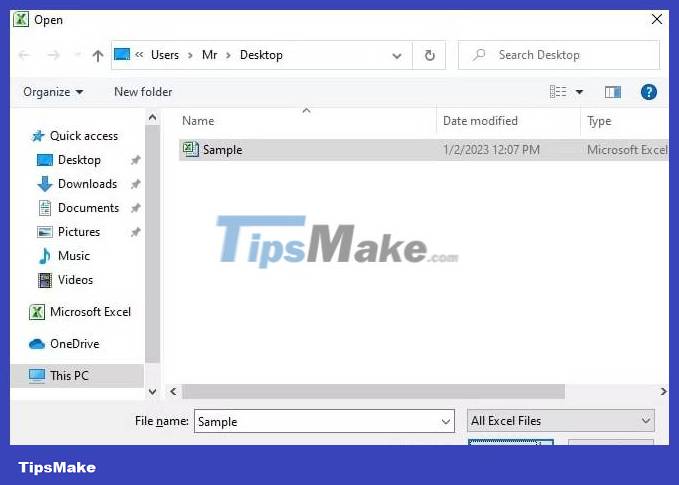Click the search magnifier icon
The image size is (679, 485).
point(479,55)
